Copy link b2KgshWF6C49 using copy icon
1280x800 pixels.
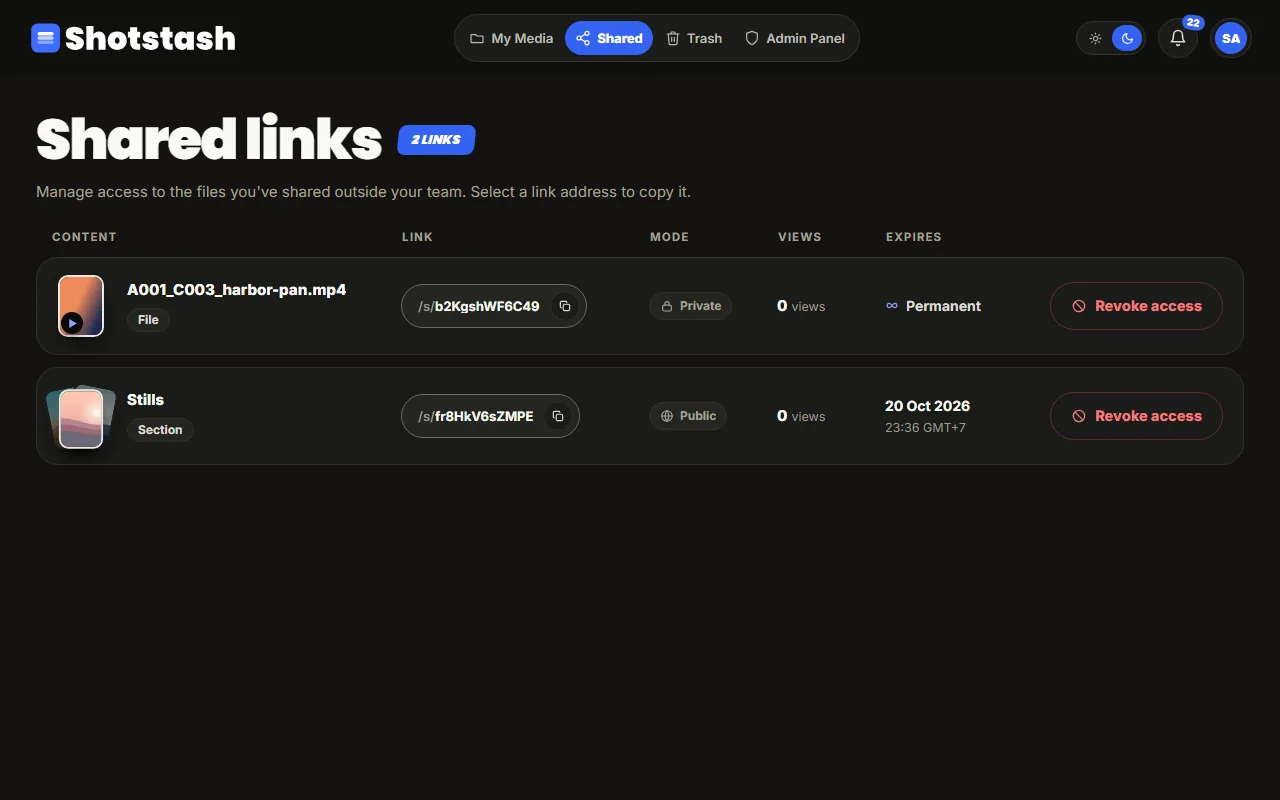coord(565,306)
